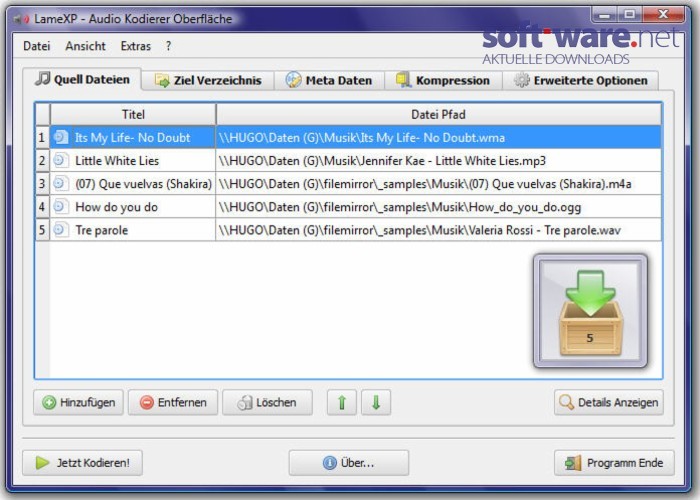Select title 'Little White Lies'
700x500 pixels.
(117, 161)
